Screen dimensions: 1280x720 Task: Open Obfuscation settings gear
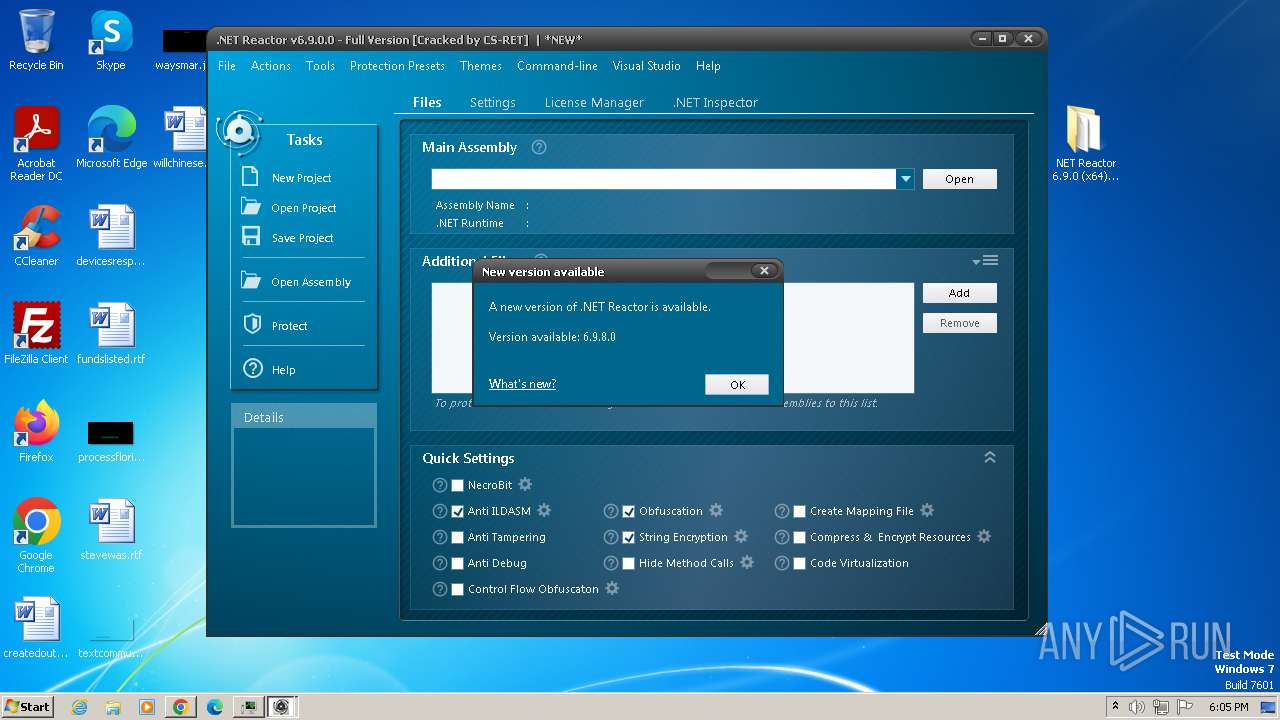716,510
